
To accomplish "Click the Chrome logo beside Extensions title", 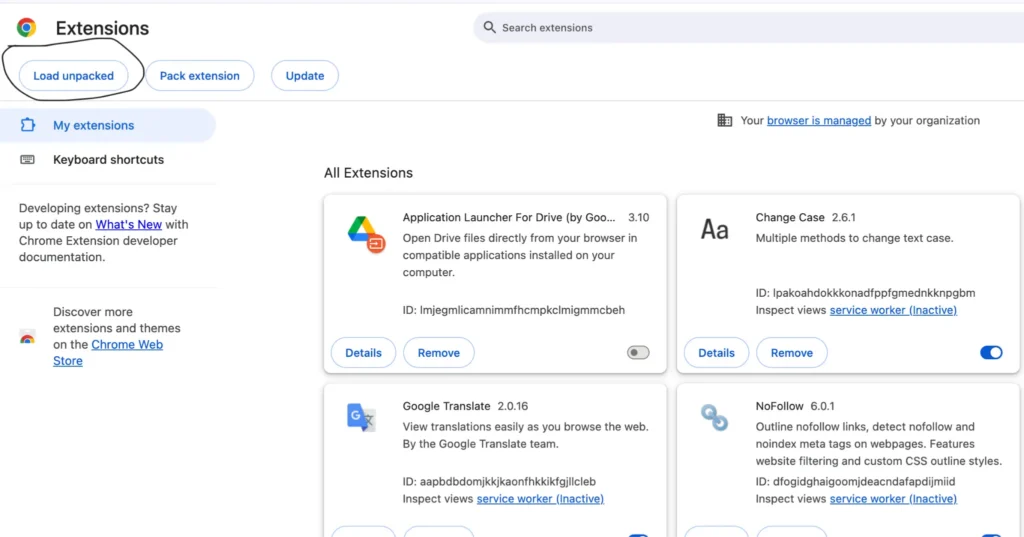I will [x=26, y=27].
